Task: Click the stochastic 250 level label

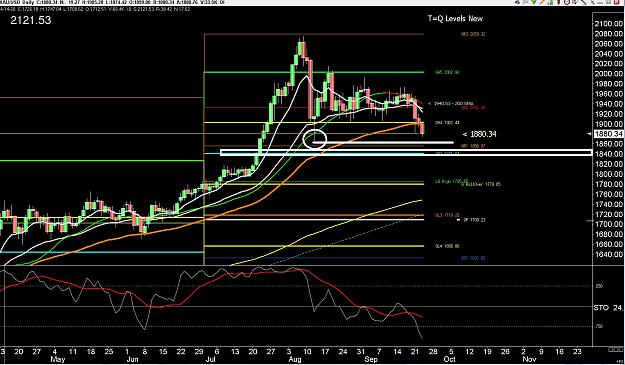Action: coord(599,286)
